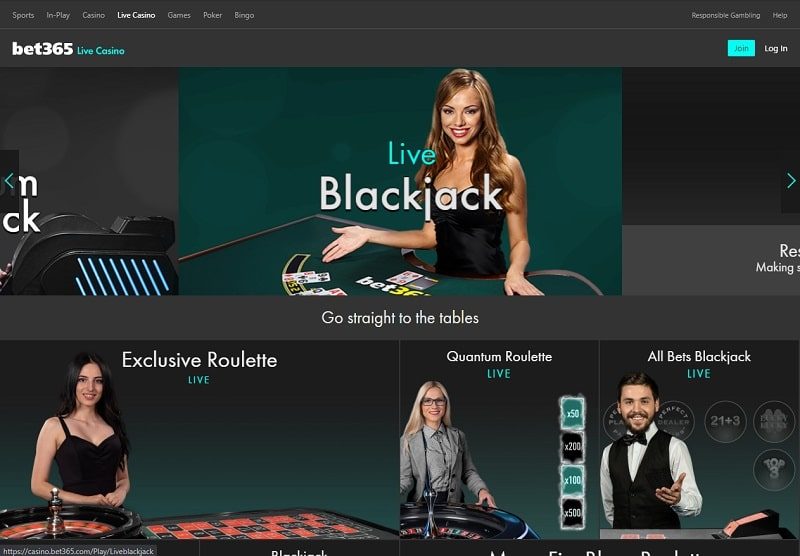Click the Quantum Roulette title text
Viewport: 800px width, 556px height.
[x=499, y=357]
